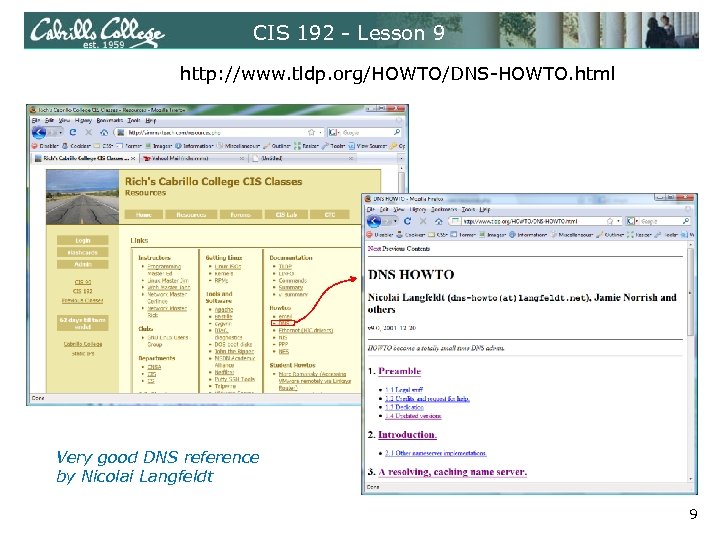Viewport: 720px width, 540px height.
Task: Open the Apache link under Tools and Software
Action: pyautogui.click(x=224, y=309)
